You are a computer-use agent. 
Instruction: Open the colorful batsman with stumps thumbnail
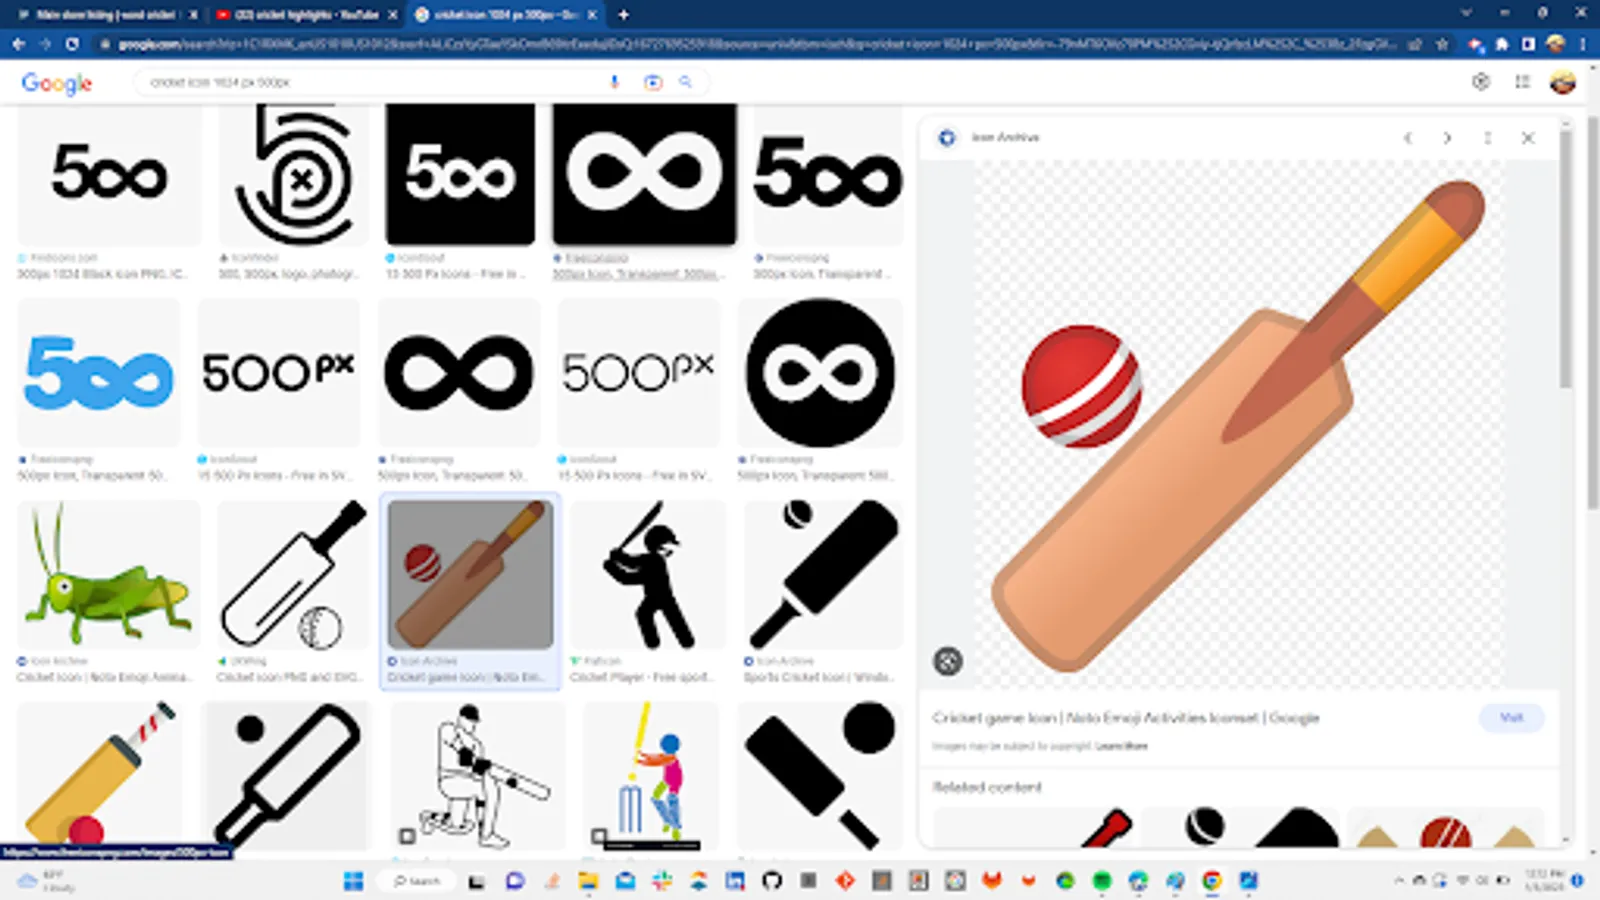tap(651, 774)
